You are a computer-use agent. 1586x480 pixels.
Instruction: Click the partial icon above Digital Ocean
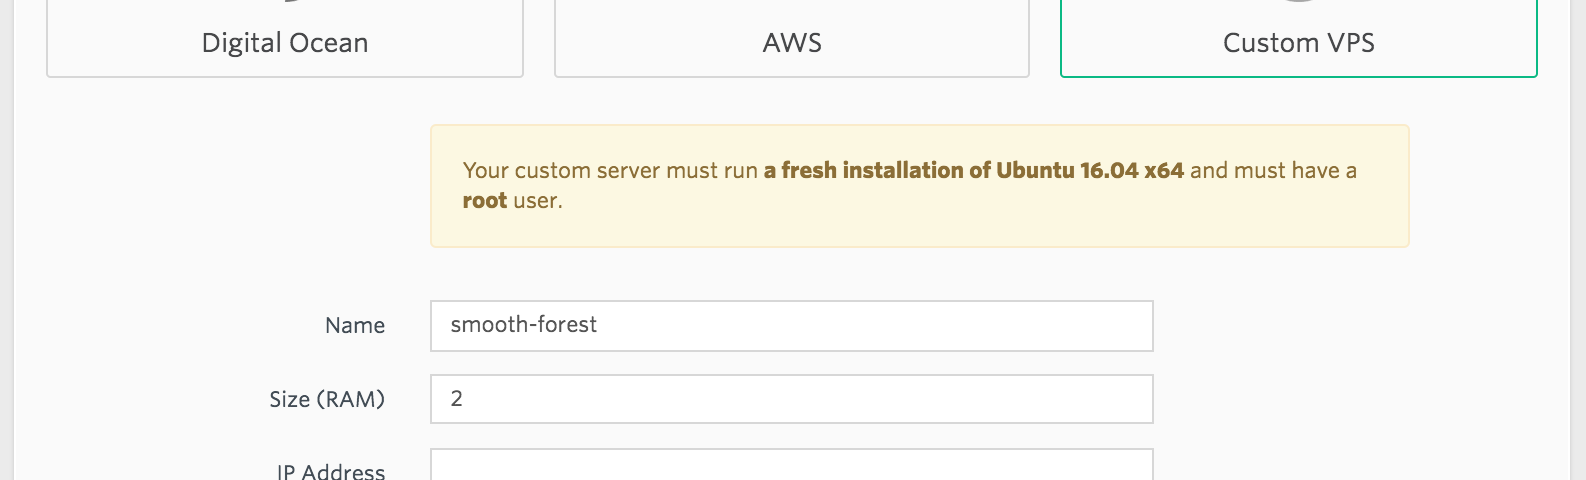[290, 2]
